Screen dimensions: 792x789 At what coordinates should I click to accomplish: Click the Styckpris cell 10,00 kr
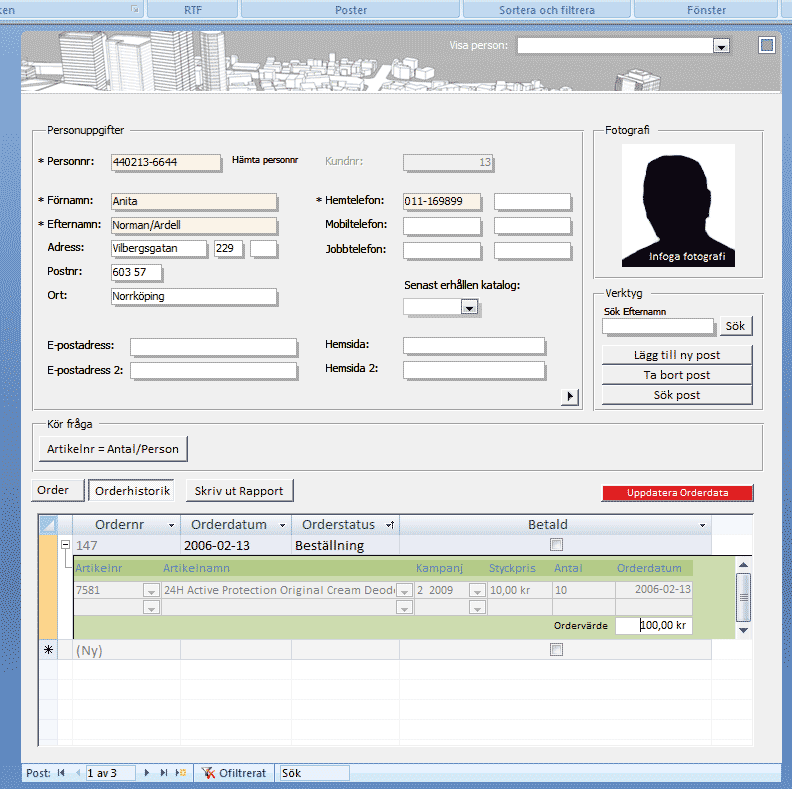[x=520, y=590]
